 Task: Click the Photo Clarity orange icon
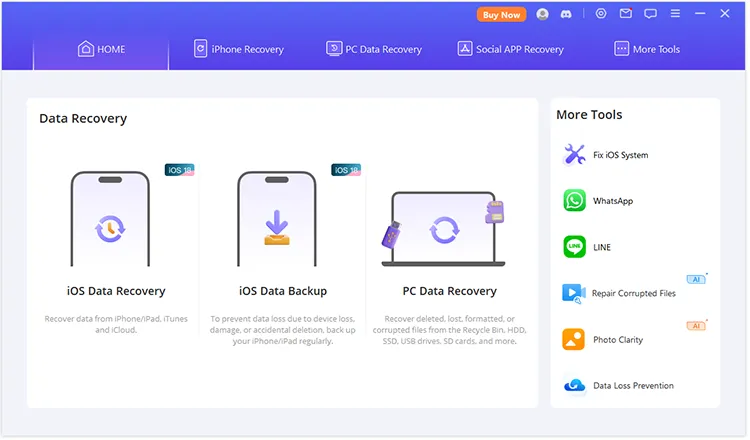573,339
